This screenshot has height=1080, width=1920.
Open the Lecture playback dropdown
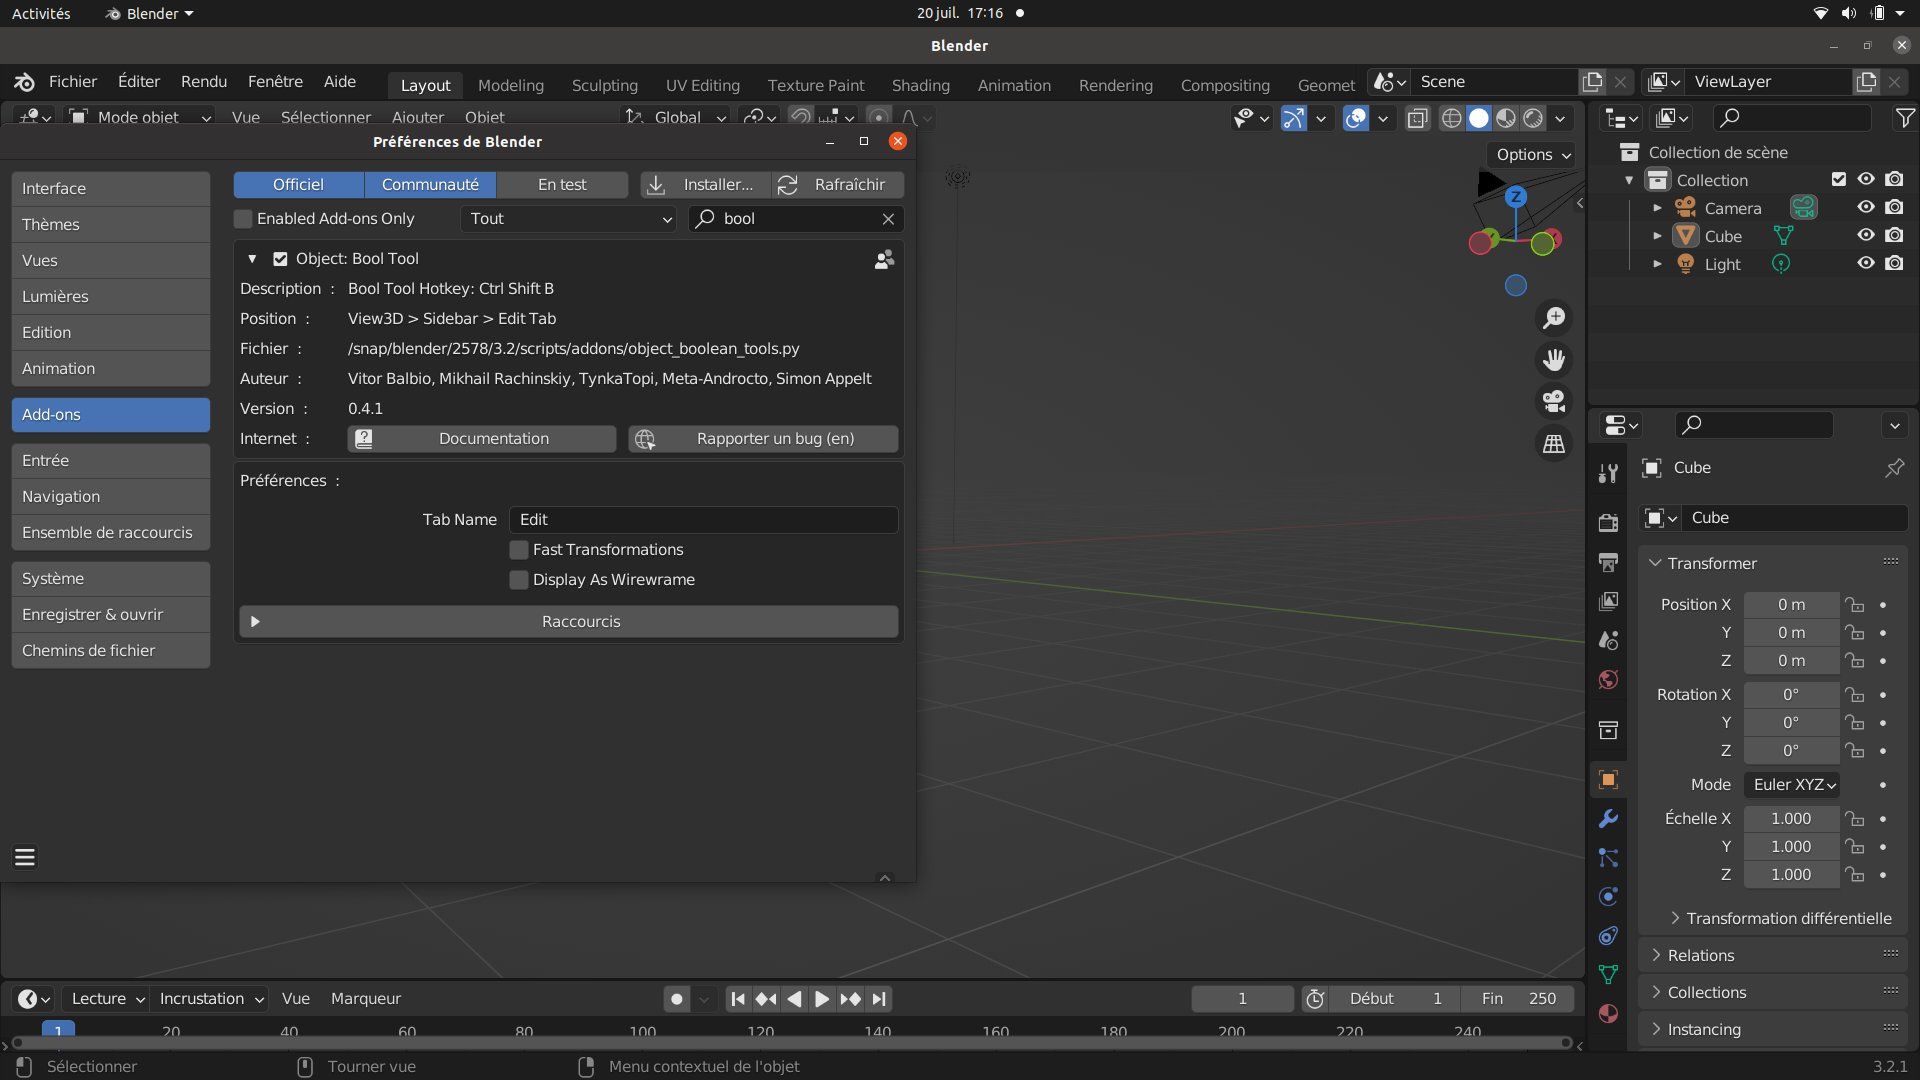tap(106, 999)
